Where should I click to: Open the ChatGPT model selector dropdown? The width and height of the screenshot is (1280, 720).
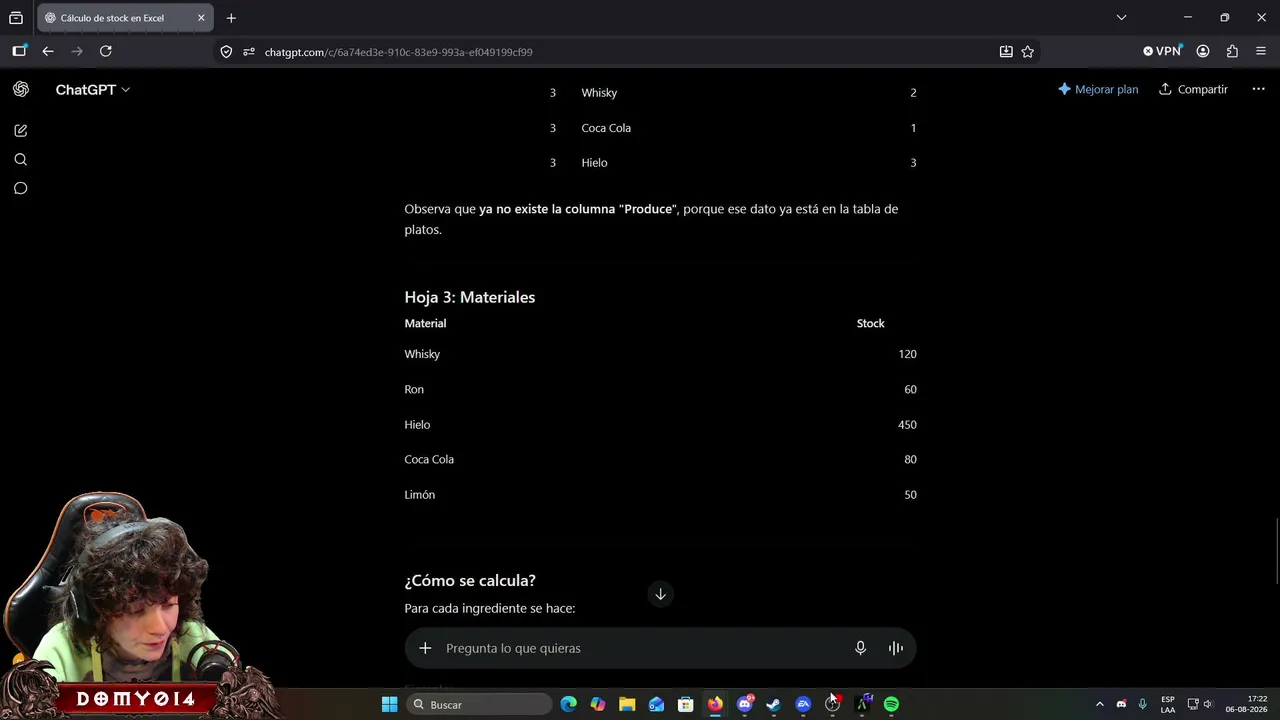[92, 89]
